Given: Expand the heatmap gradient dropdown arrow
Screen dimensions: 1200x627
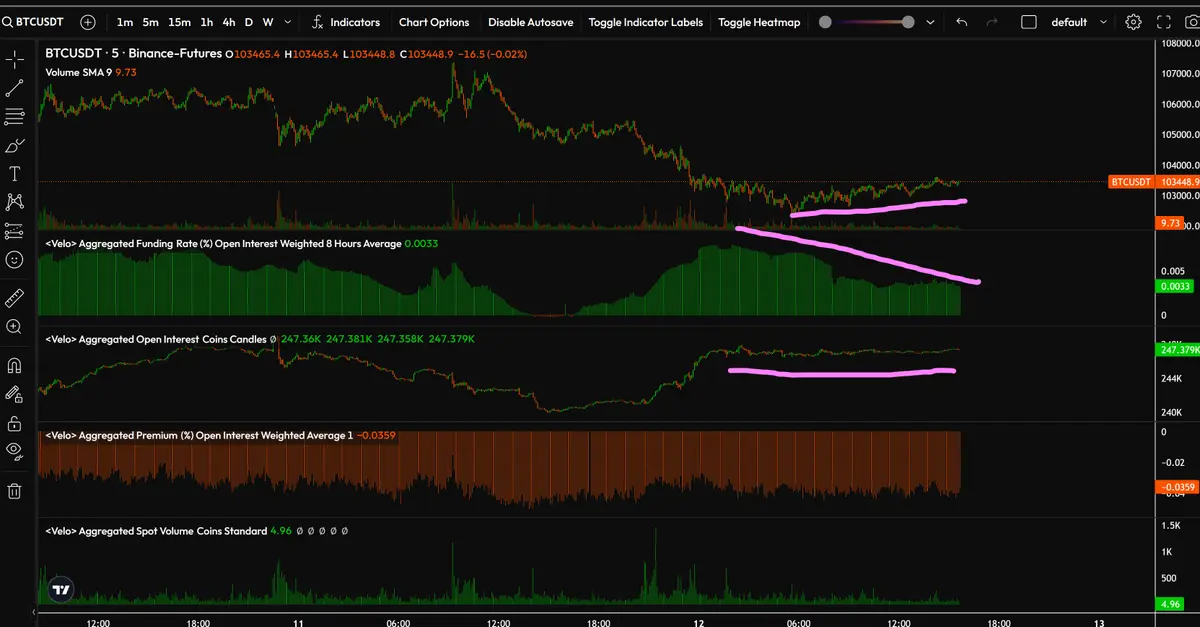Looking at the screenshot, I should point(932,22).
